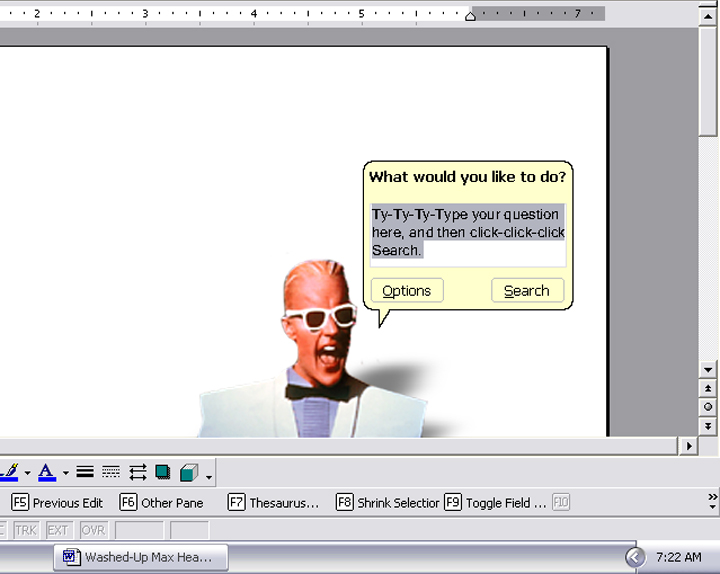Expand function key toolbar overflow chevron
Viewport: 720px width, 574px height.
point(712,497)
